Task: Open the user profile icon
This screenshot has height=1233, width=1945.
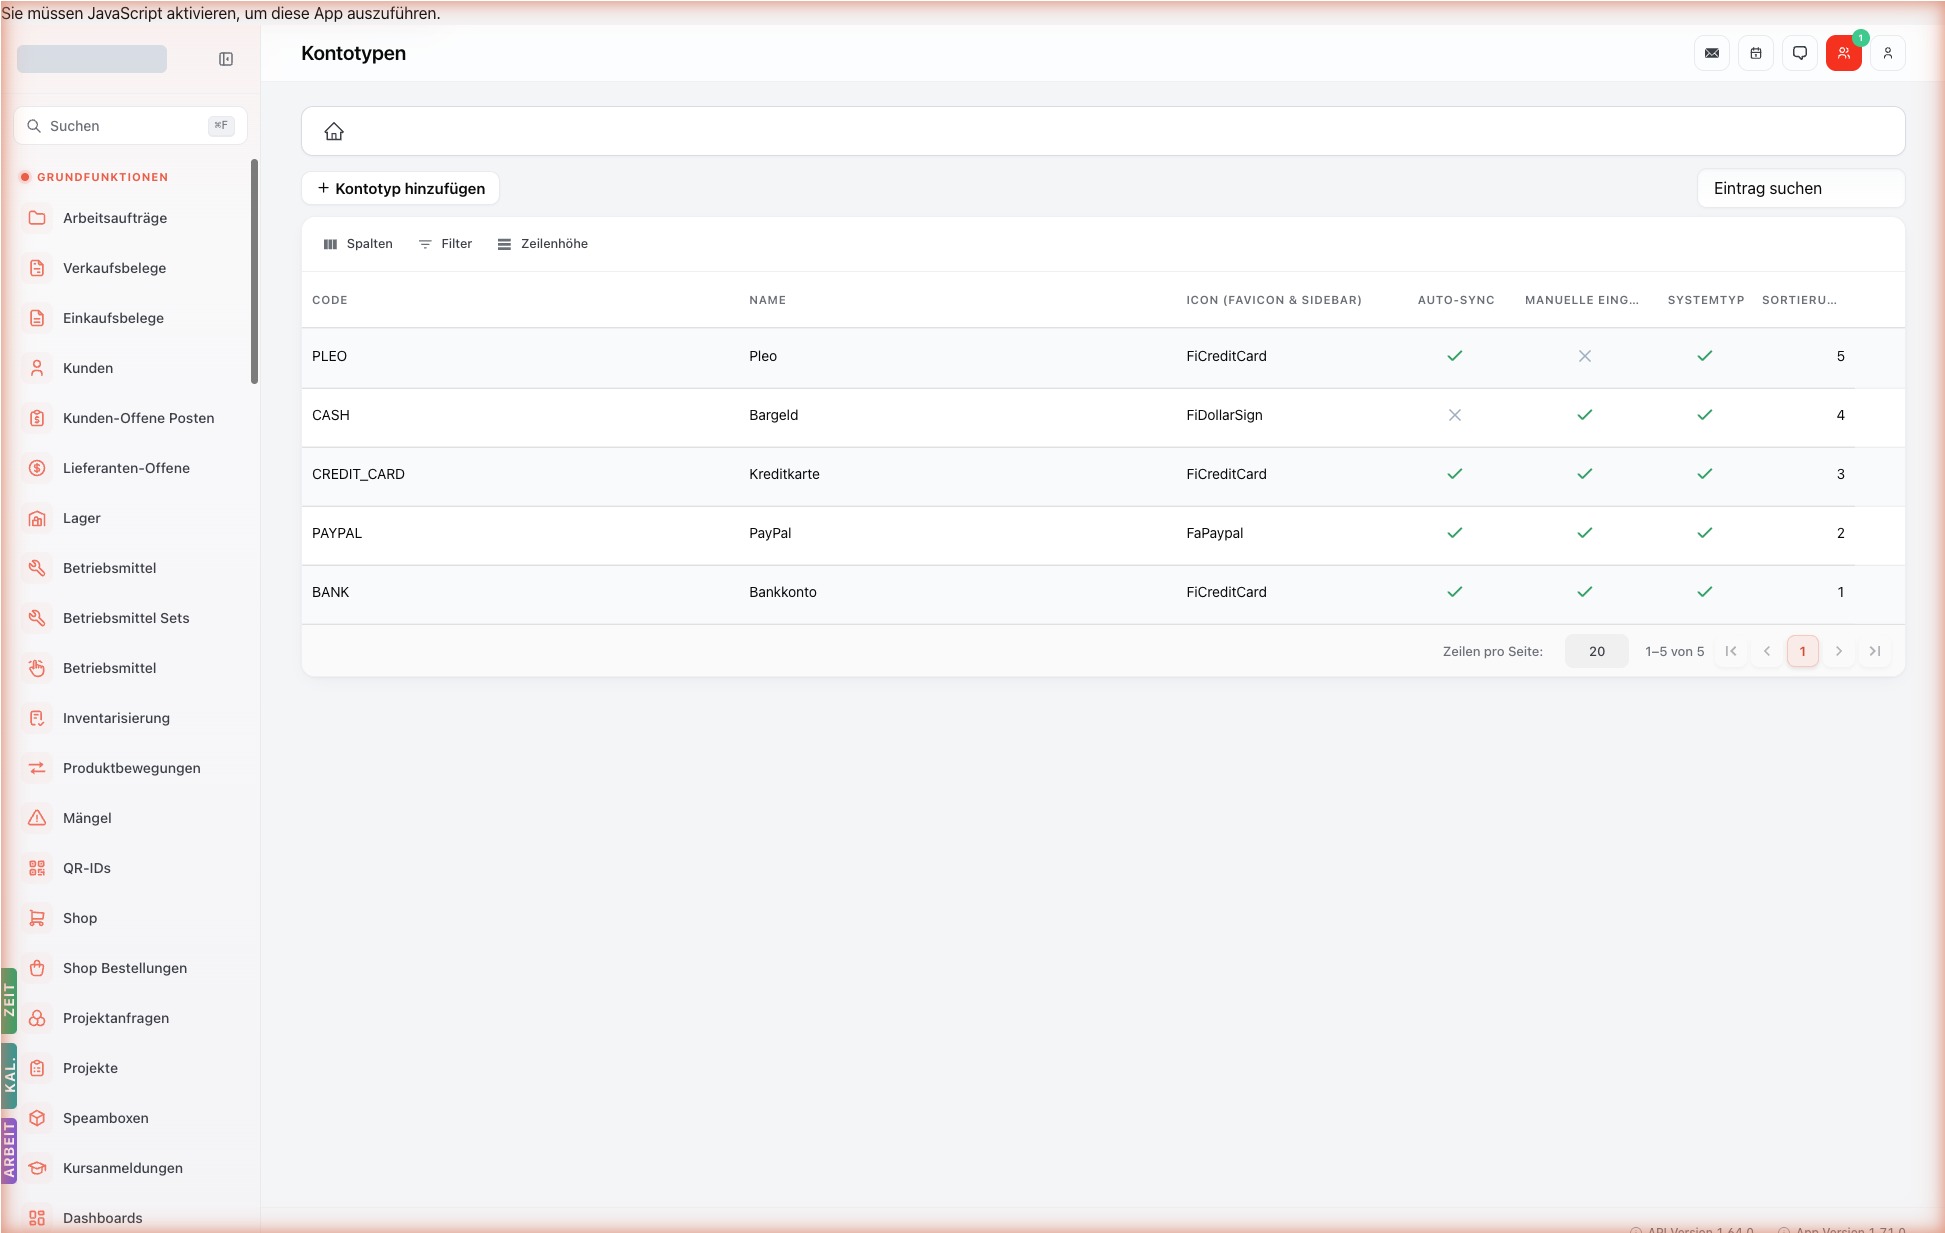Action: (x=1888, y=53)
